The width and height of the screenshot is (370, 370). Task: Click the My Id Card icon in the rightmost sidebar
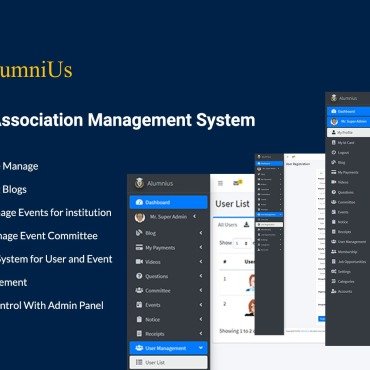(333, 142)
